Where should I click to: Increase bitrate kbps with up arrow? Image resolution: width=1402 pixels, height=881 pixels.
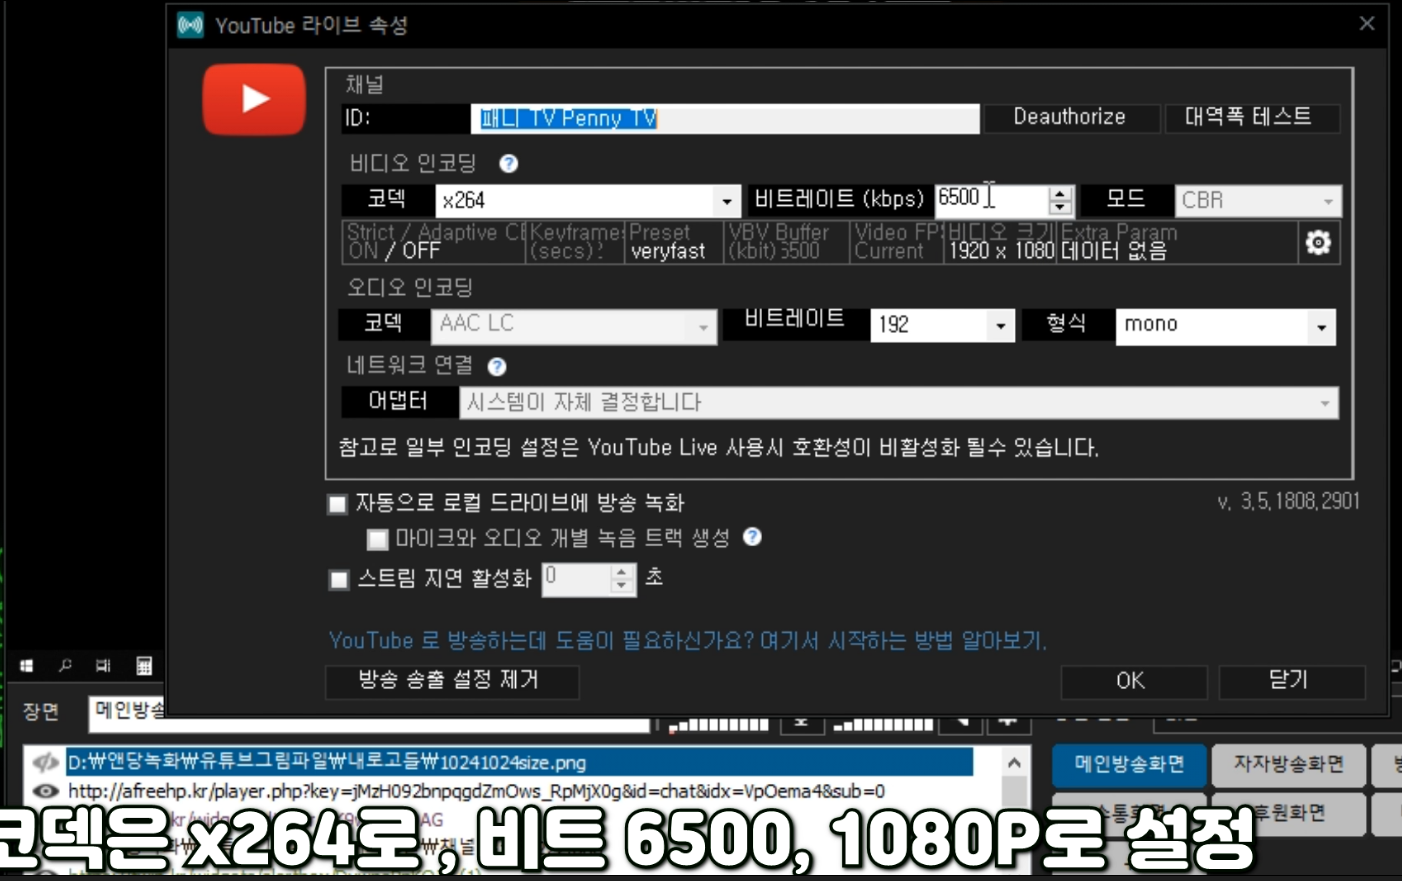pos(1061,193)
